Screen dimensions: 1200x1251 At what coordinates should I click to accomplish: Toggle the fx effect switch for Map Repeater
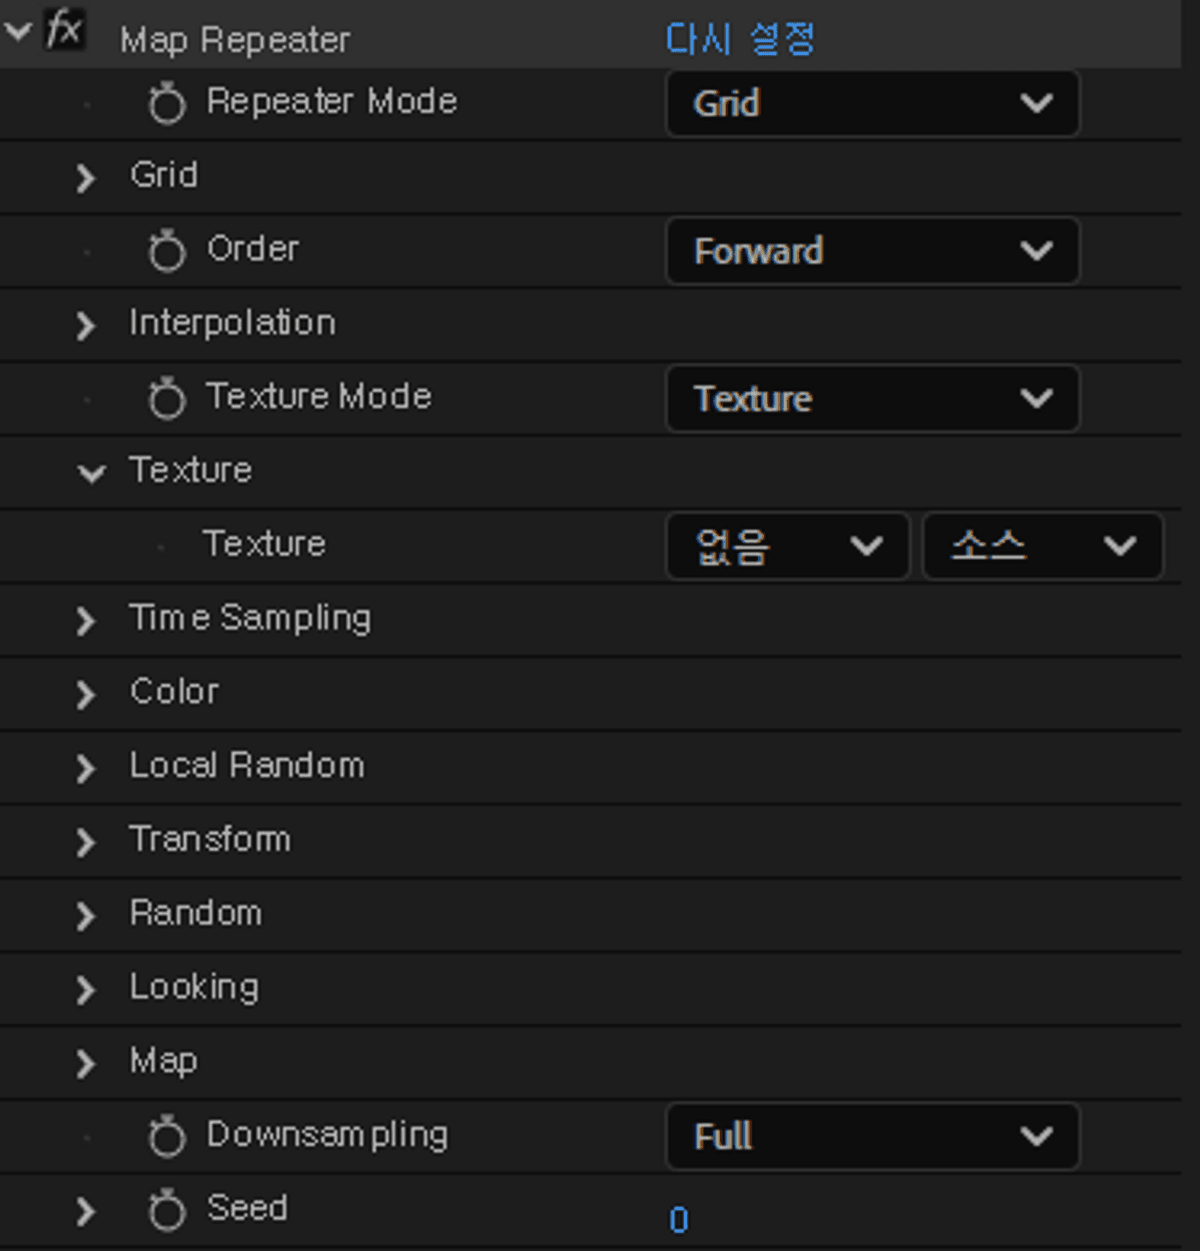[x=65, y=30]
